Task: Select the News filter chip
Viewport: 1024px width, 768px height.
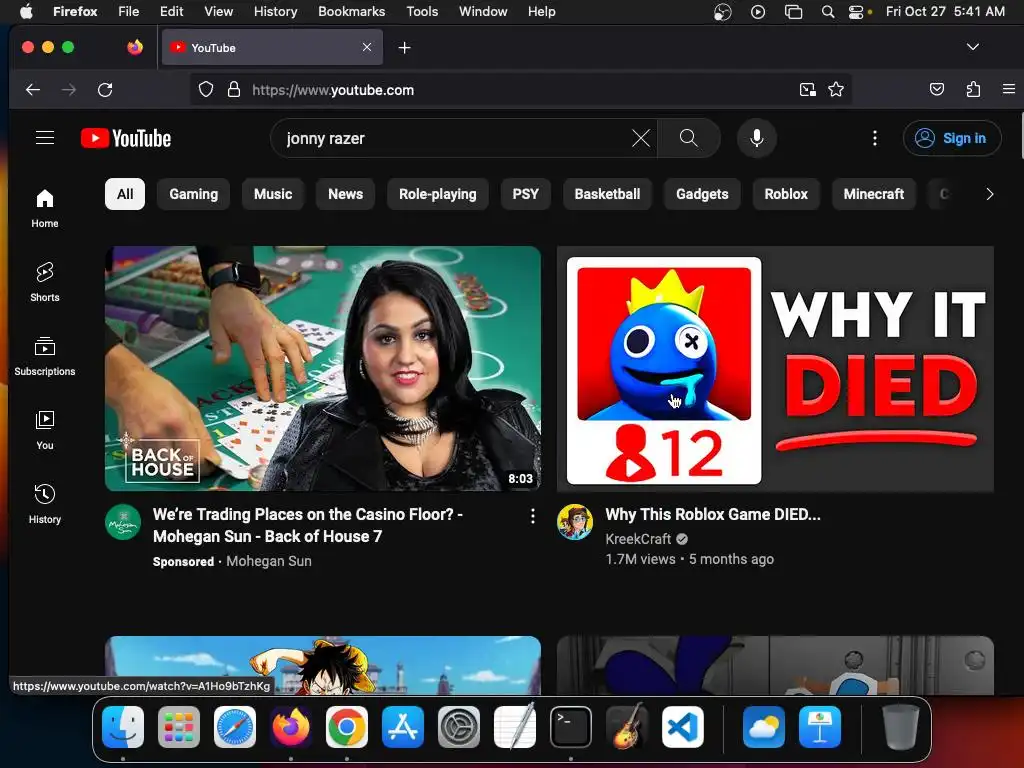Action: coord(345,194)
